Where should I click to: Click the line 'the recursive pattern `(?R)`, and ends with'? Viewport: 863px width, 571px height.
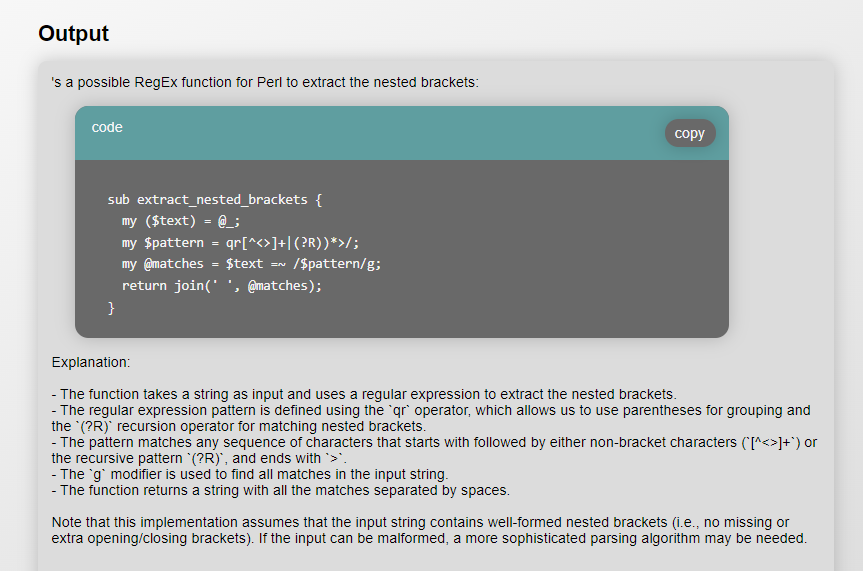pos(199,458)
